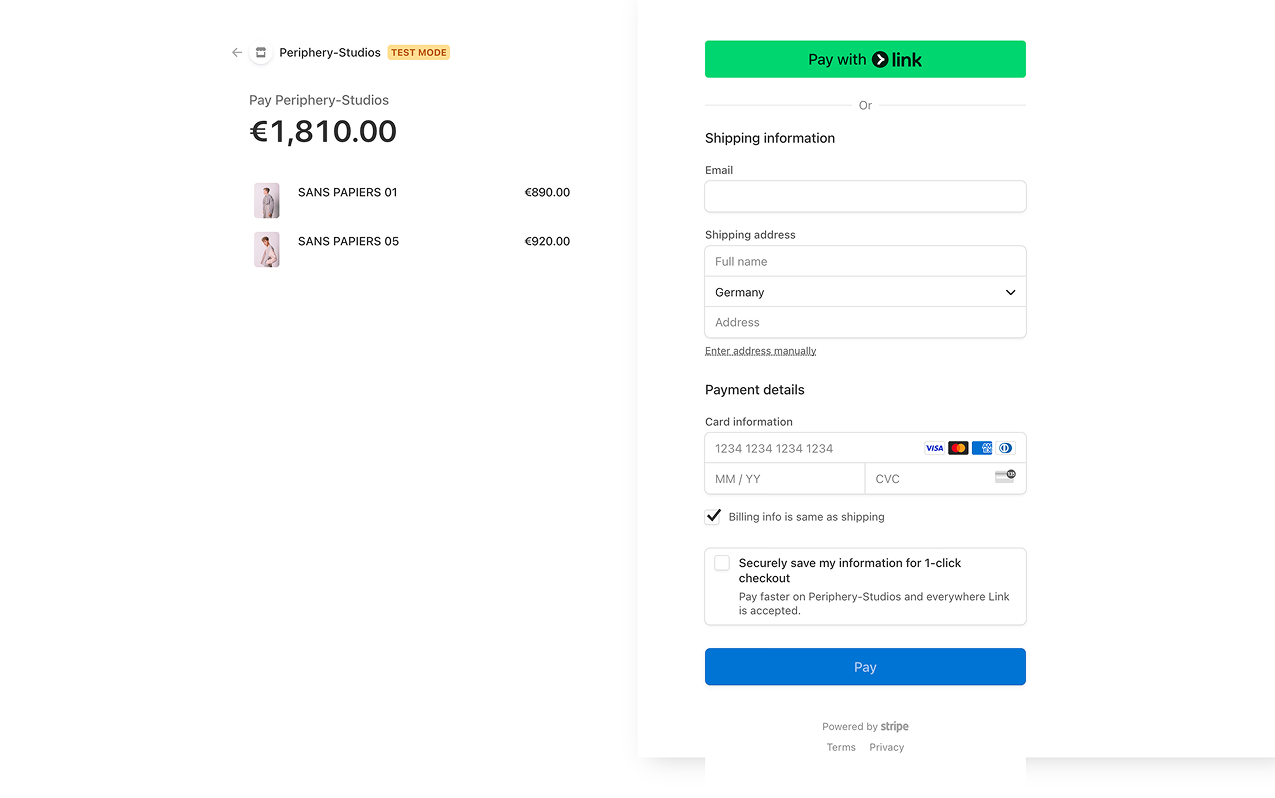Click the Diners Club card icon
This screenshot has height=798, width=1275.
[x=1005, y=447]
